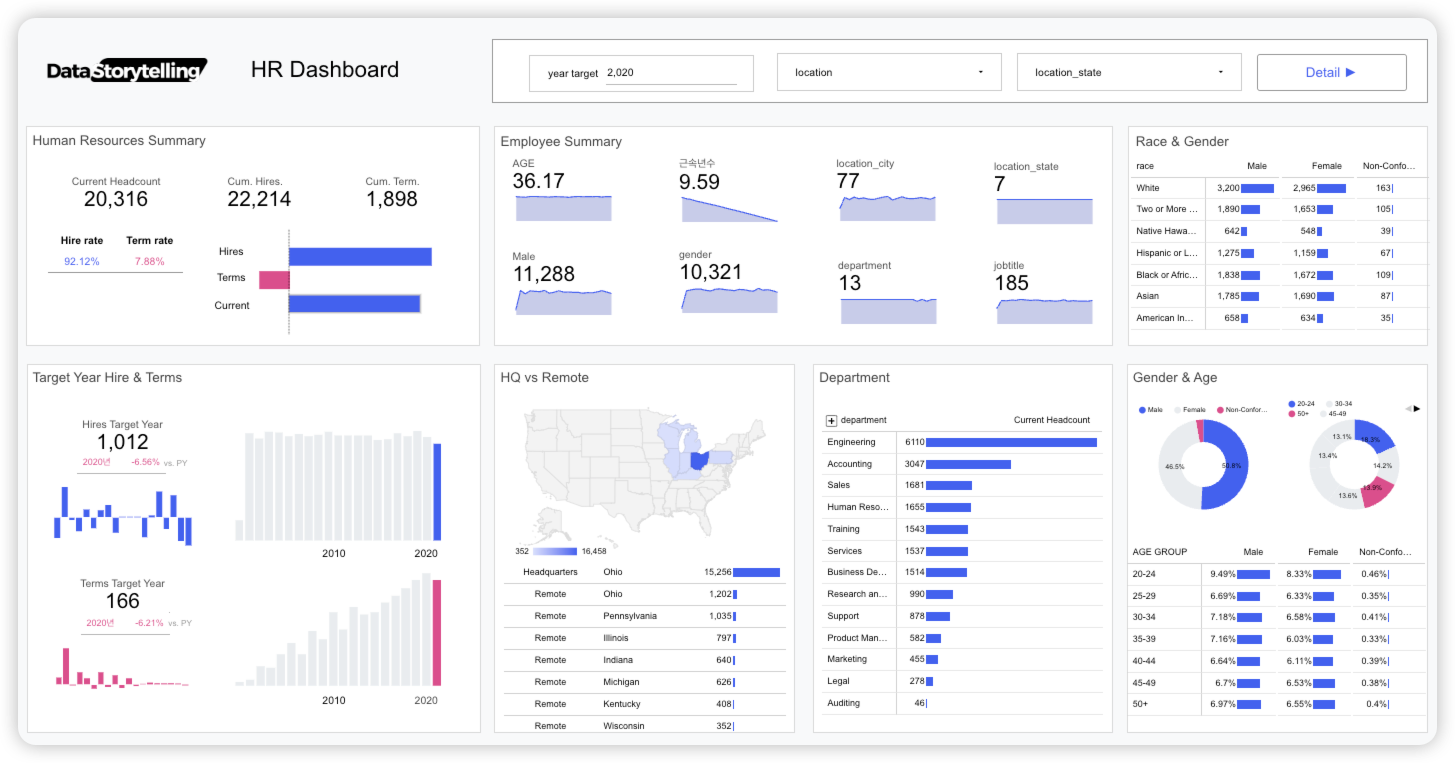Screen dimensions: 1455x763
Task: Click the AGE sparkline chart
Action: 563,208
